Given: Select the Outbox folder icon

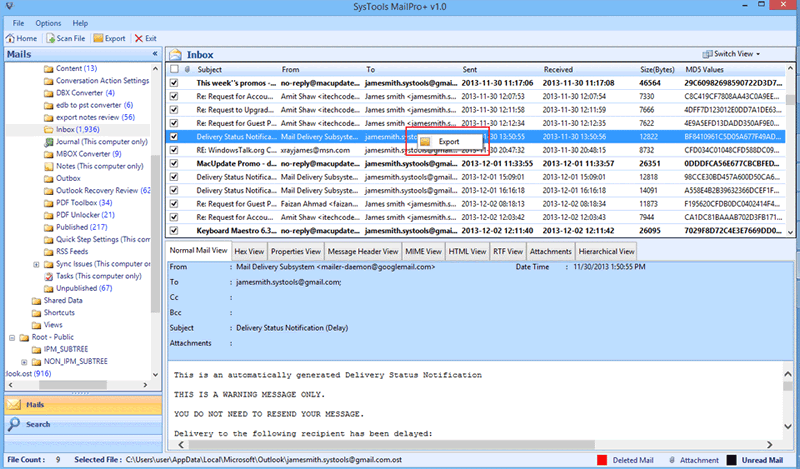Looking at the screenshot, I should pyautogui.click(x=48, y=179).
